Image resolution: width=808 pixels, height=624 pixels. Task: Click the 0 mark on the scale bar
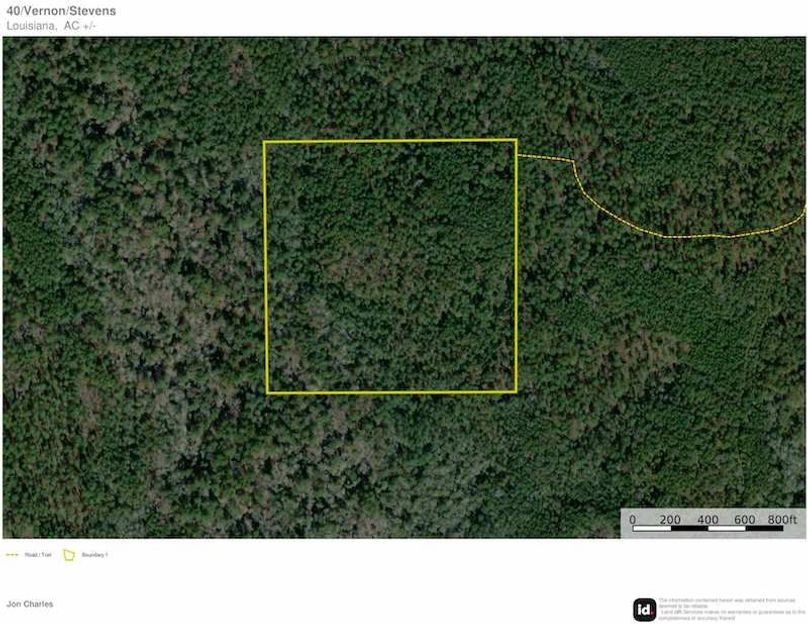633,519
